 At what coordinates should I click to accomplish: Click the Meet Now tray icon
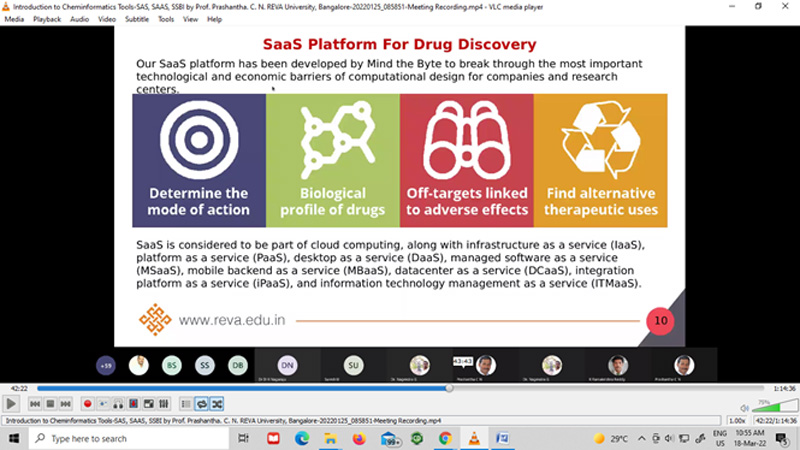pos(656,439)
